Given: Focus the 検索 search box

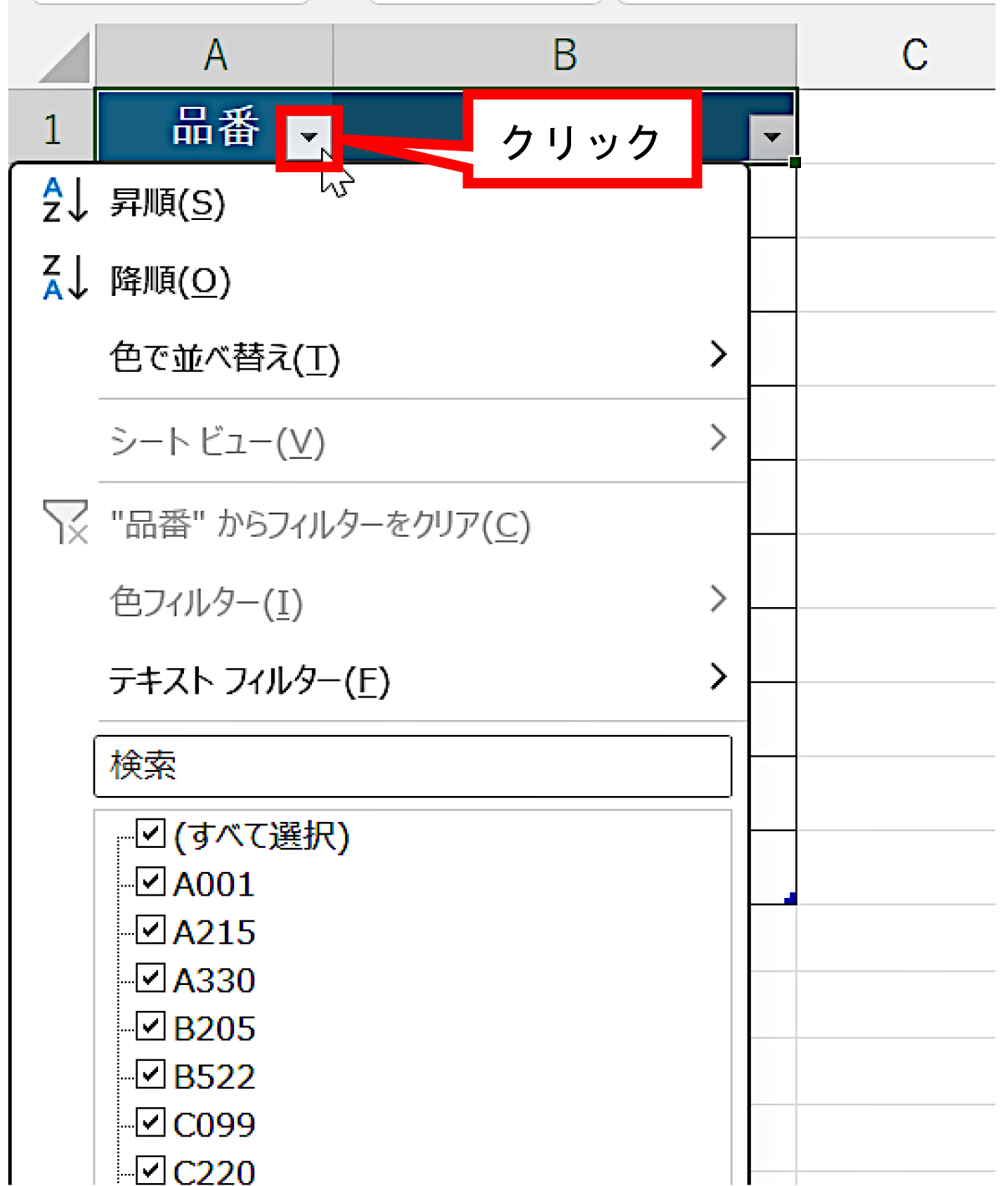Looking at the screenshot, I should [x=413, y=765].
